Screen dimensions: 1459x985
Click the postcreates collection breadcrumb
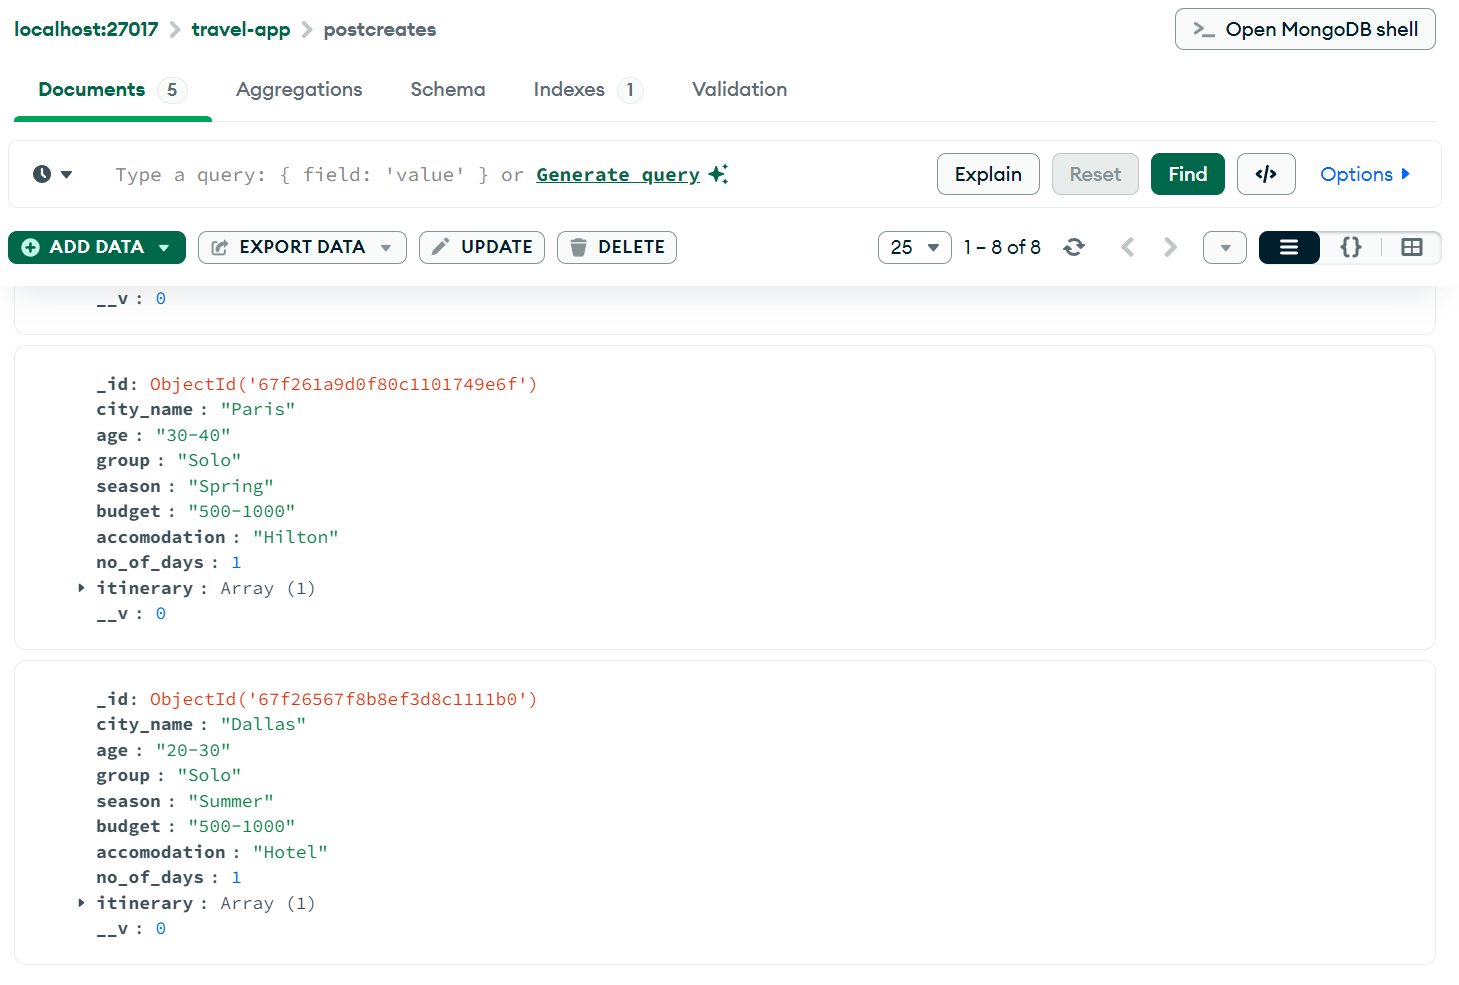click(x=380, y=29)
